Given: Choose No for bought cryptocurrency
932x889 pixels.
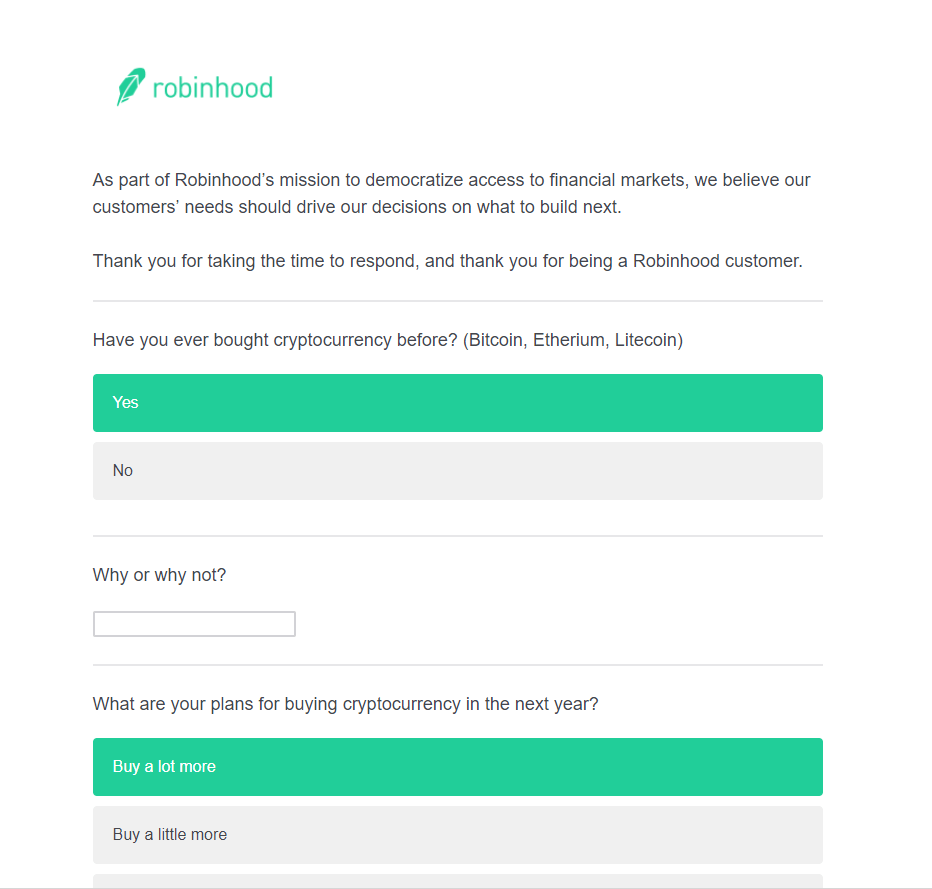Looking at the screenshot, I should [x=457, y=471].
